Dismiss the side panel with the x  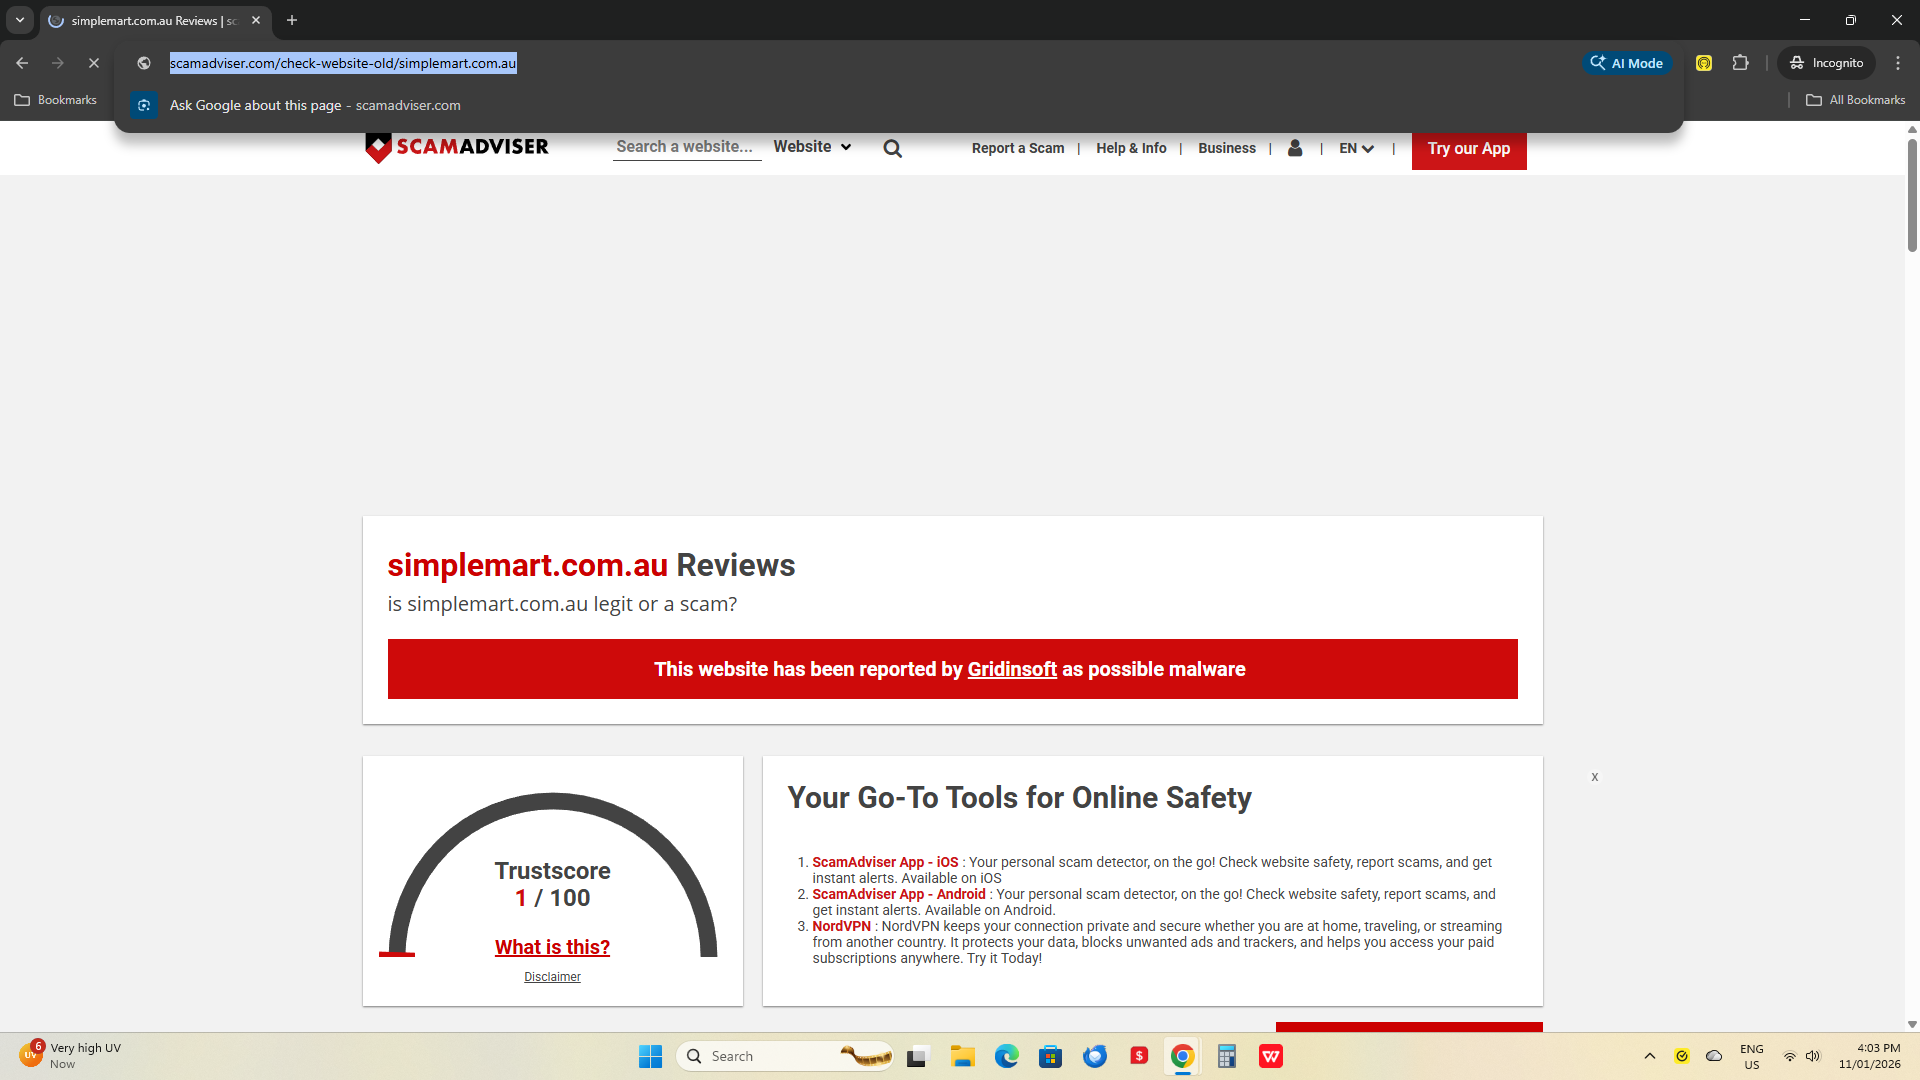pos(1595,777)
